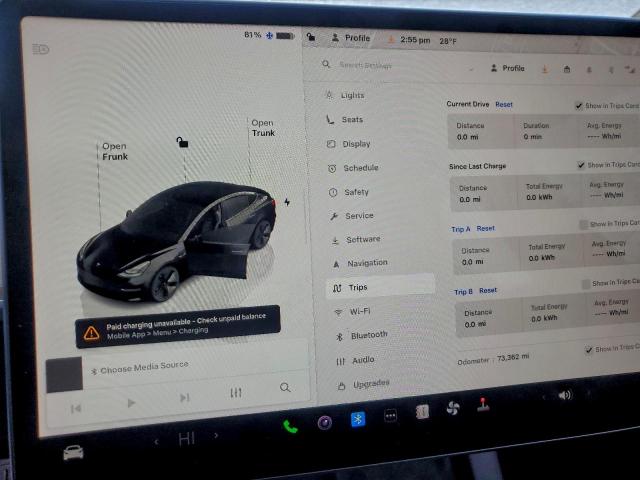Open the media equalizer sliders icon

tap(236, 393)
